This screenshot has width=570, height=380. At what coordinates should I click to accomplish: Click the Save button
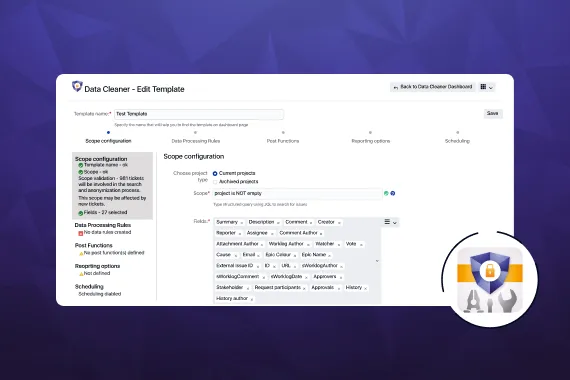point(493,113)
